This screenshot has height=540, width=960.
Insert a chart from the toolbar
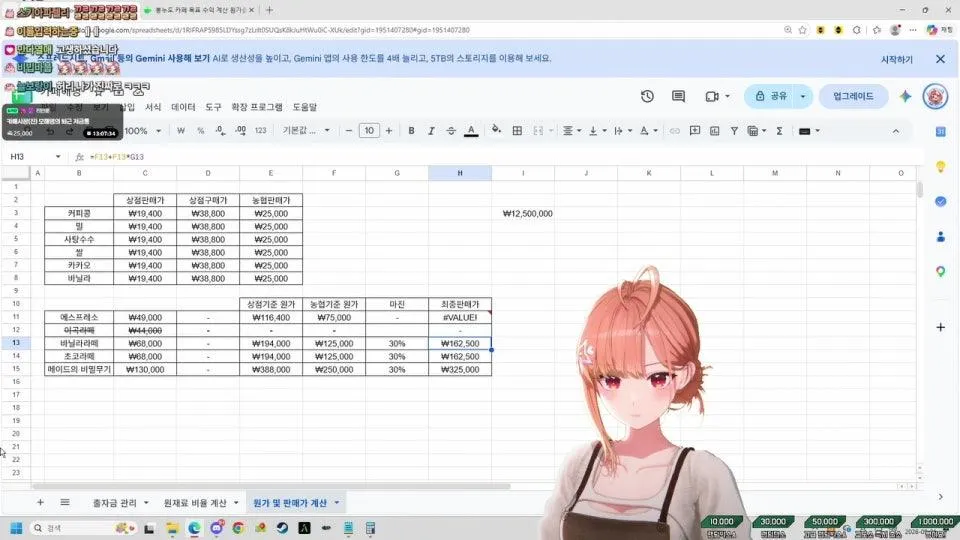point(714,131)
